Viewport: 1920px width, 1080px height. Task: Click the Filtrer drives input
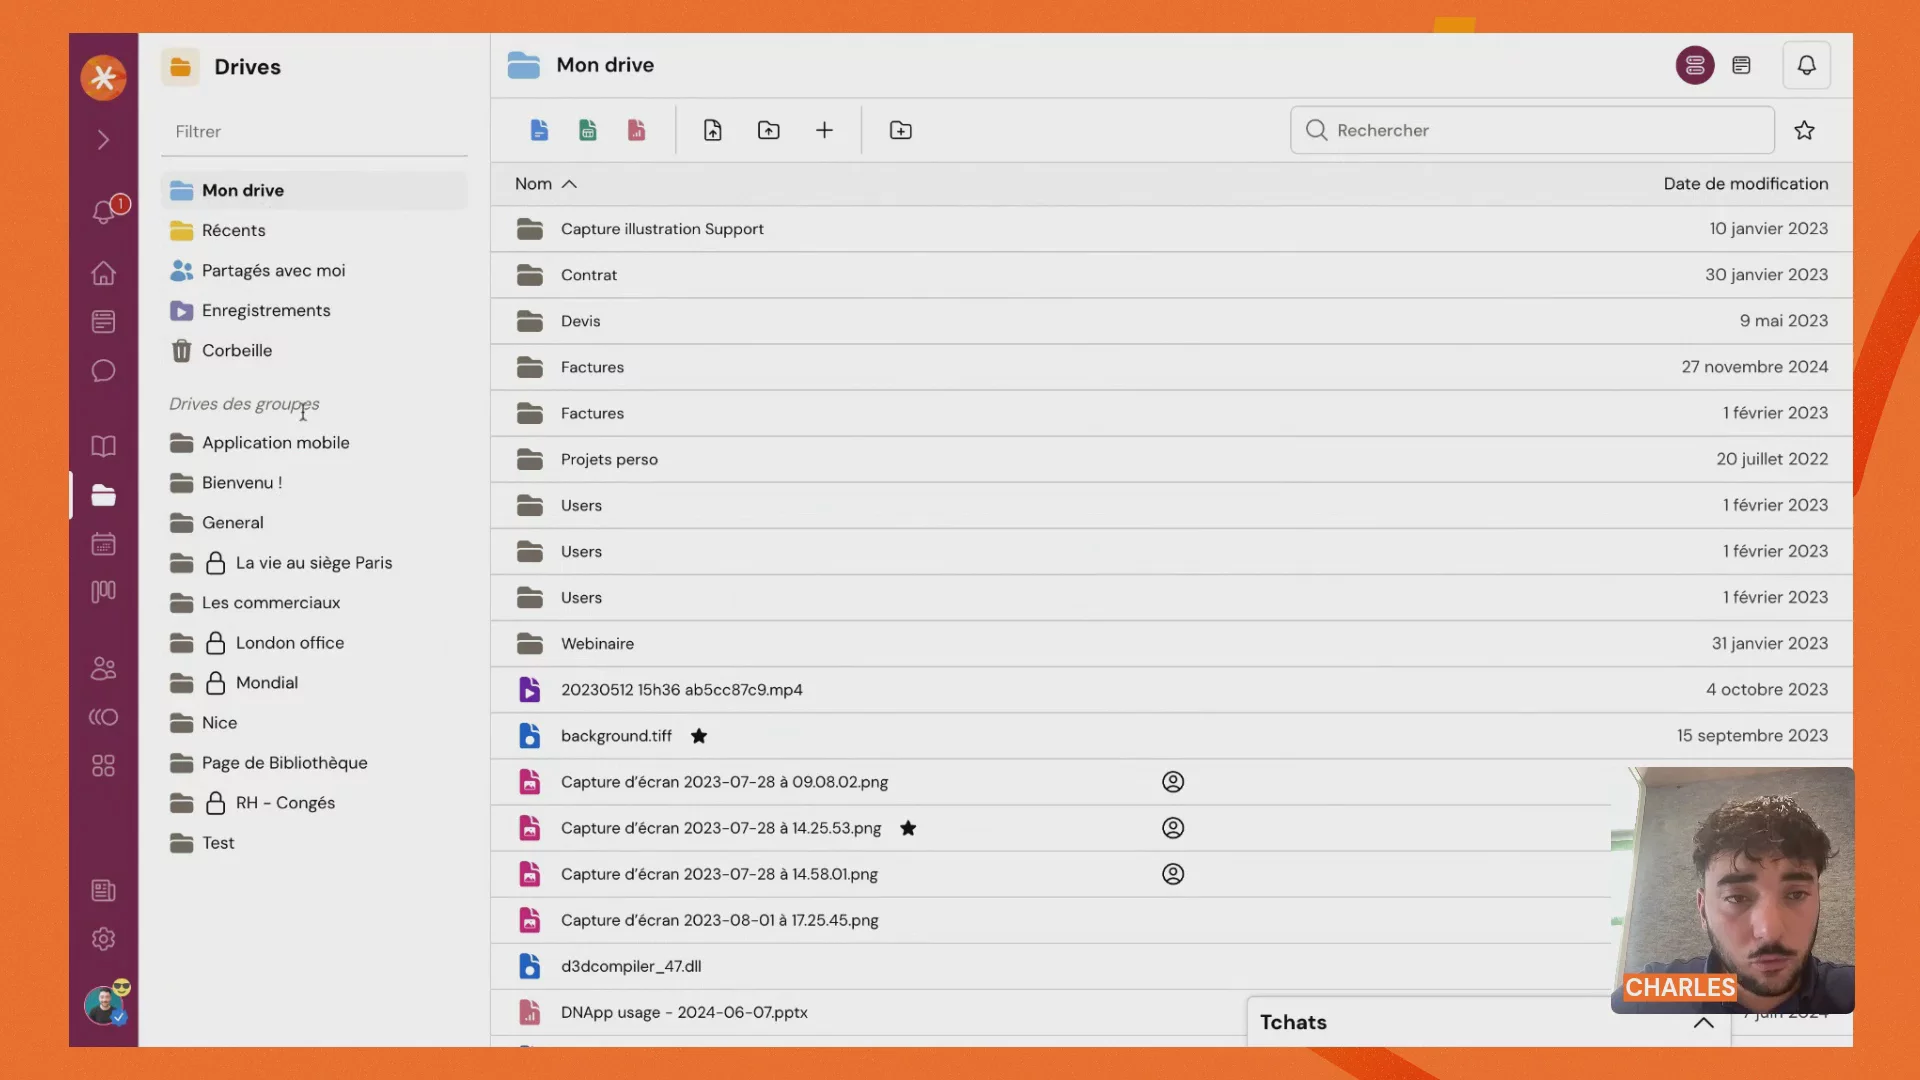pyautogui.click(x=314, y=132)
